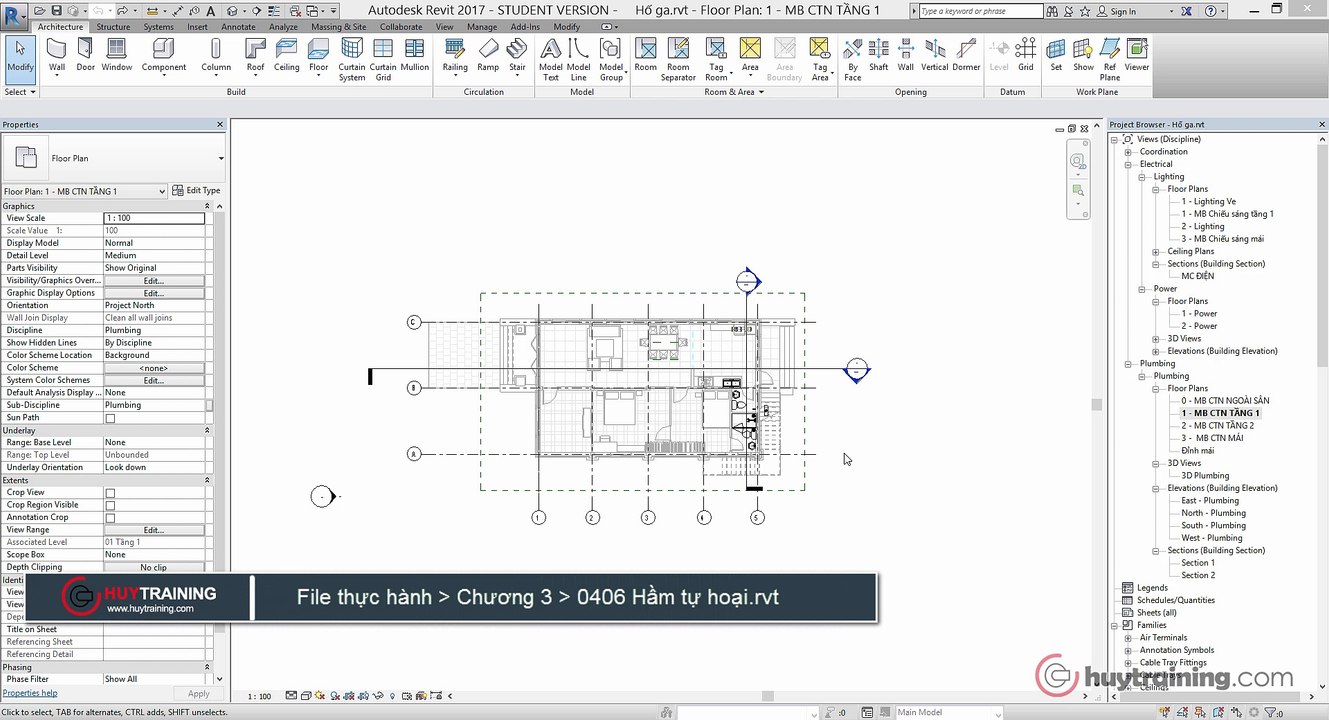The width and height of the screenshot is (1329, 720).
Task: Select the Ramp tool
Action: click(x=488, y=55)
